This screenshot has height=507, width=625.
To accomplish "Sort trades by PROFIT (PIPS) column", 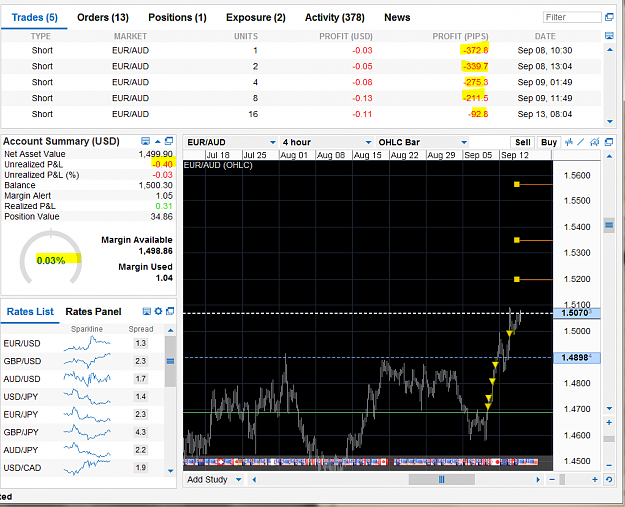I will 460,36.
